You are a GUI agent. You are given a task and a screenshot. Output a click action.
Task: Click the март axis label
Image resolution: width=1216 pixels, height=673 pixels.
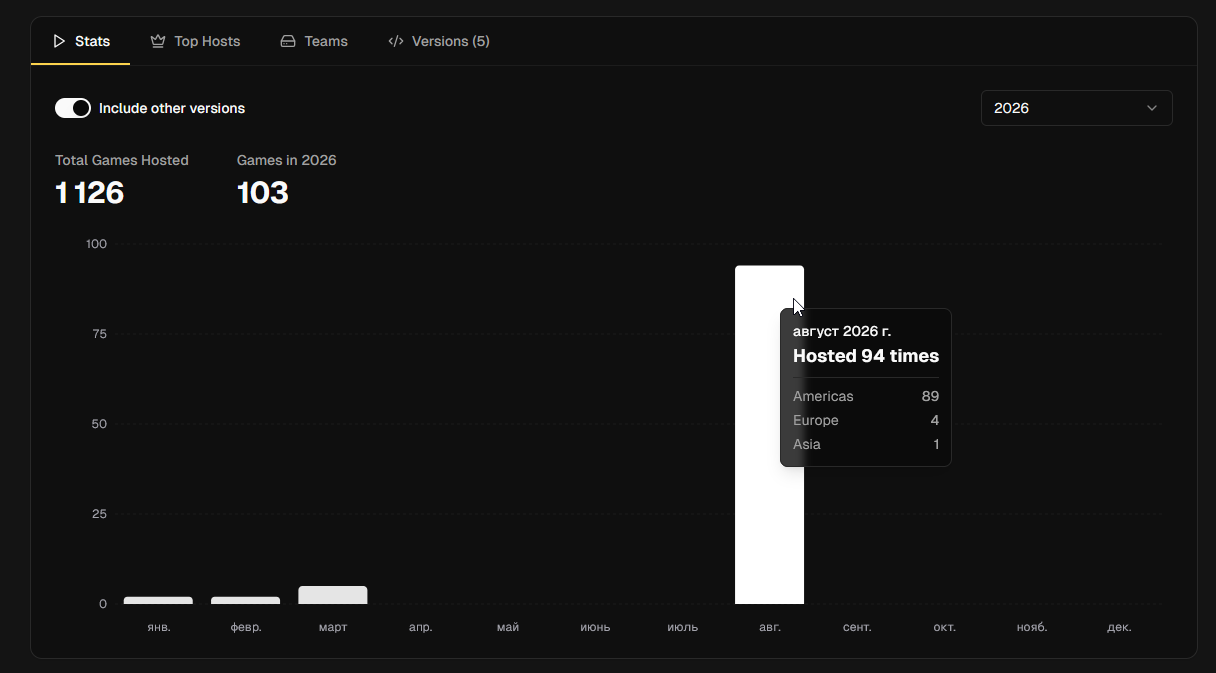(x=333, y=627)
